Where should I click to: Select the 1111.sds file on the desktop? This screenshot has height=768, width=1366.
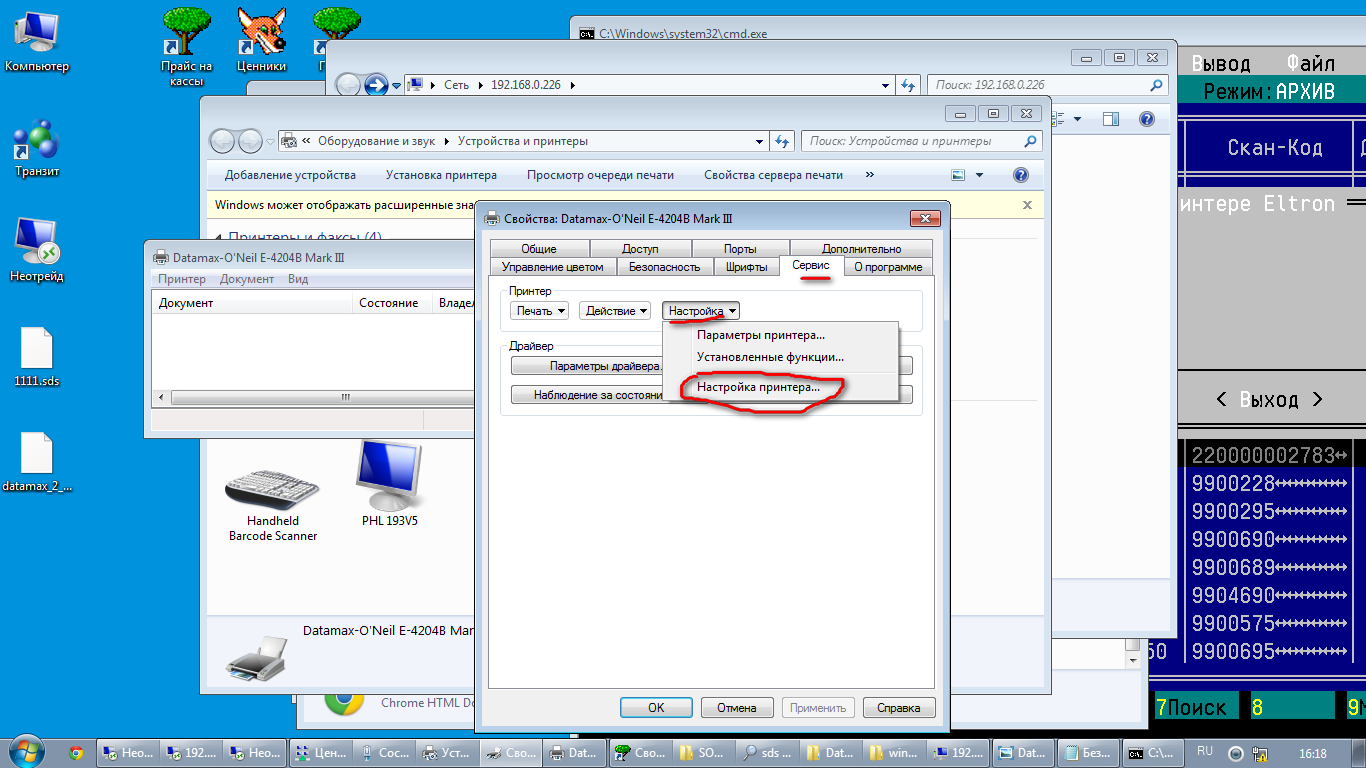37,357
